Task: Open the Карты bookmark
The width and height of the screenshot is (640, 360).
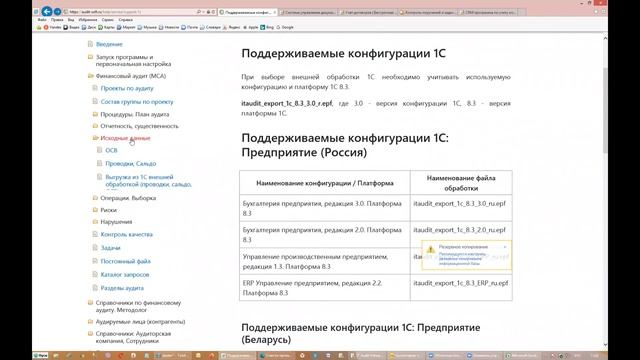Action: pos(107,27)
